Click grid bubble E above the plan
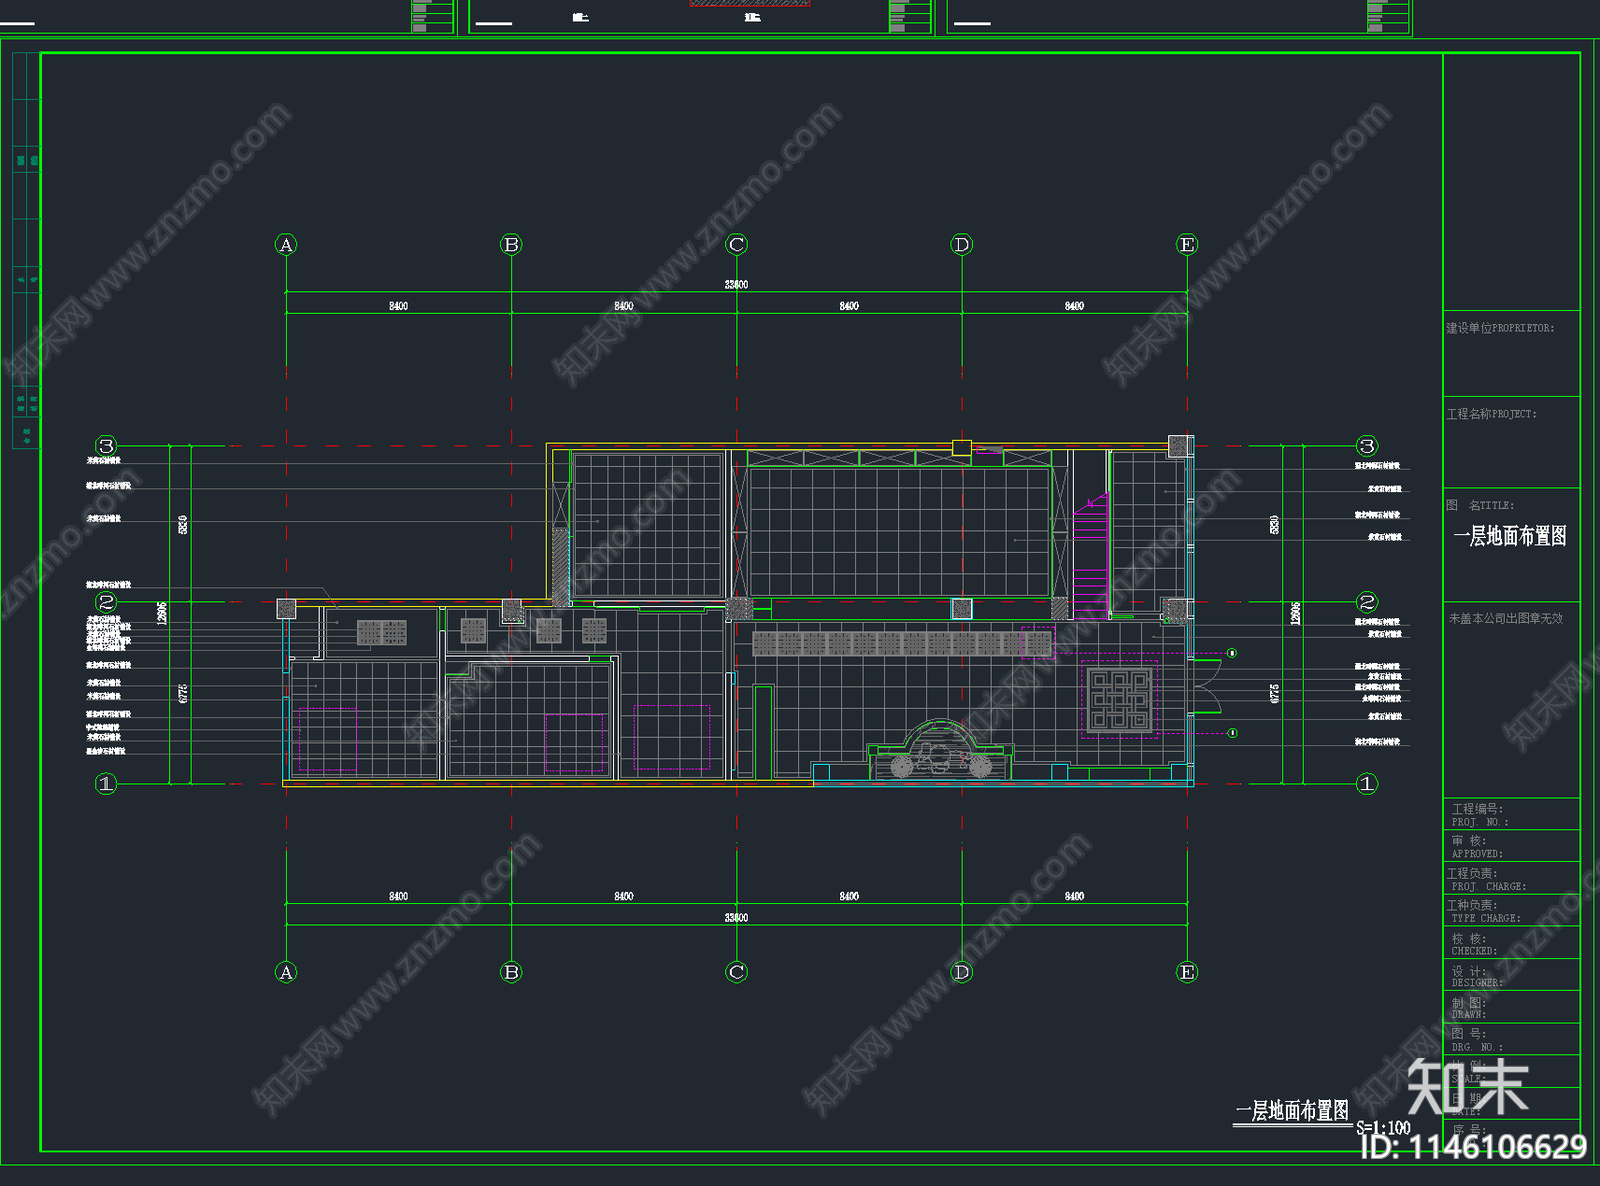Screen dimensions: 1600x1186 1187,245
